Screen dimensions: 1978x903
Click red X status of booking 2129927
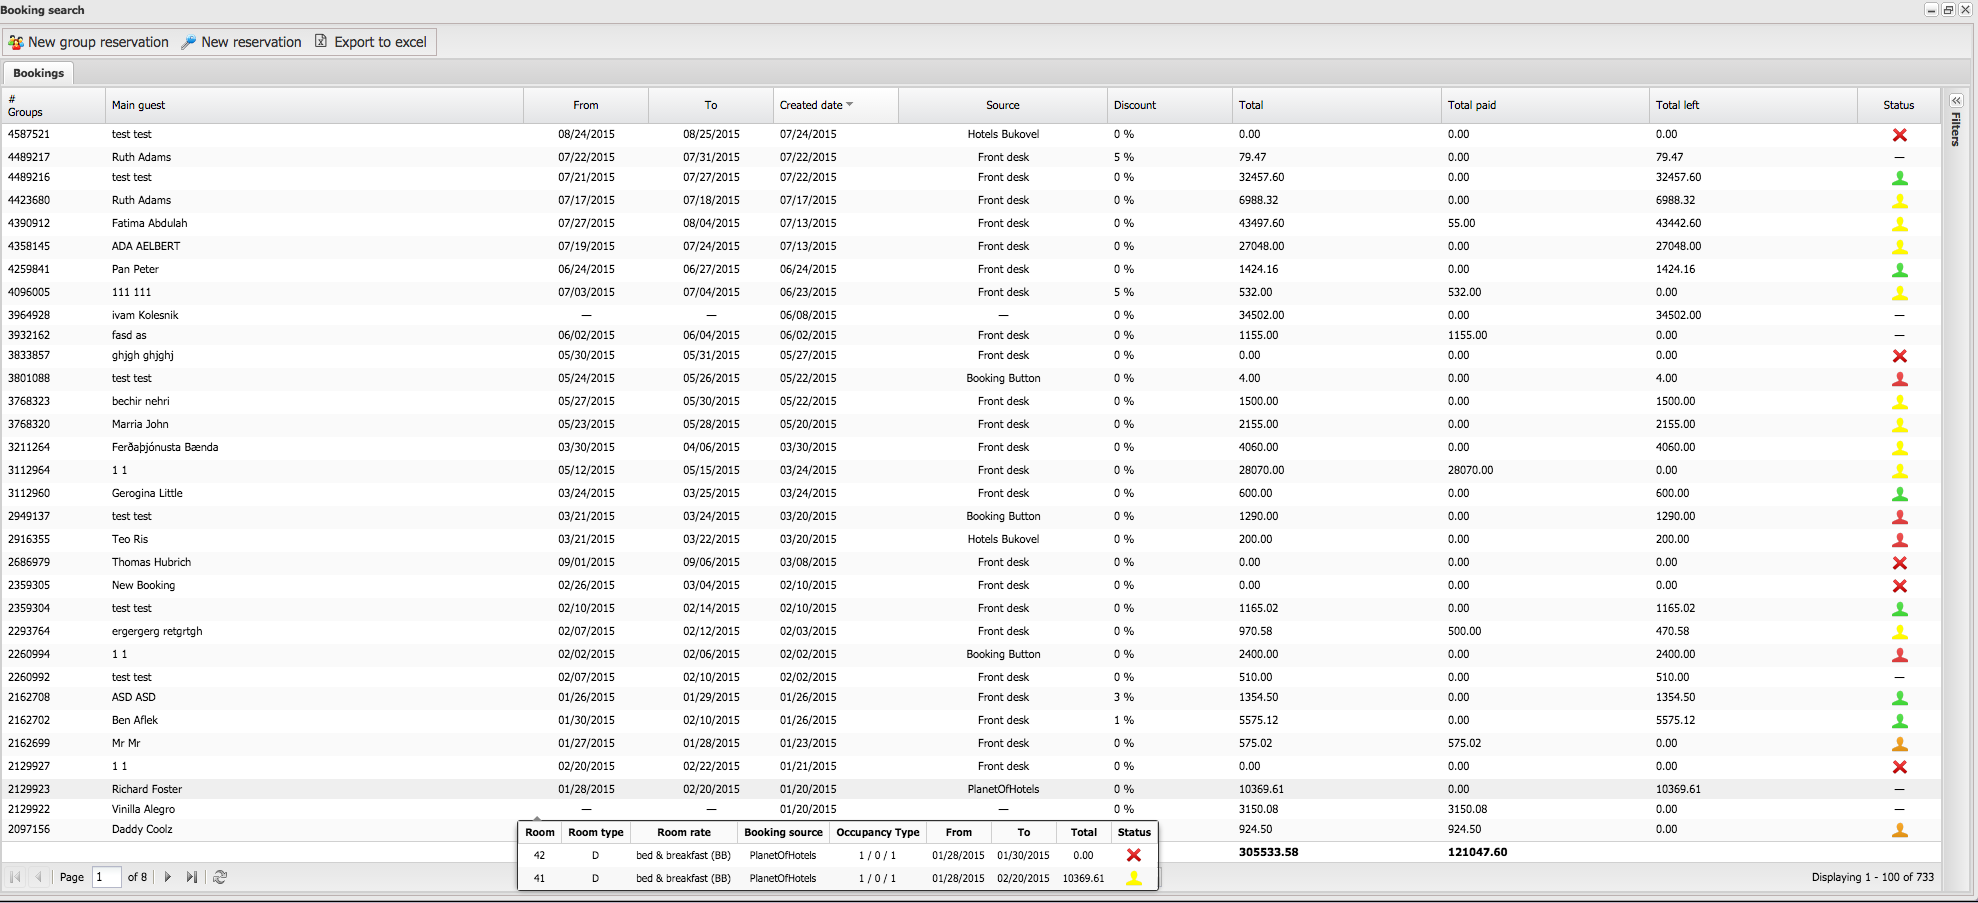pyautogui.click(x=1900, y=767)
